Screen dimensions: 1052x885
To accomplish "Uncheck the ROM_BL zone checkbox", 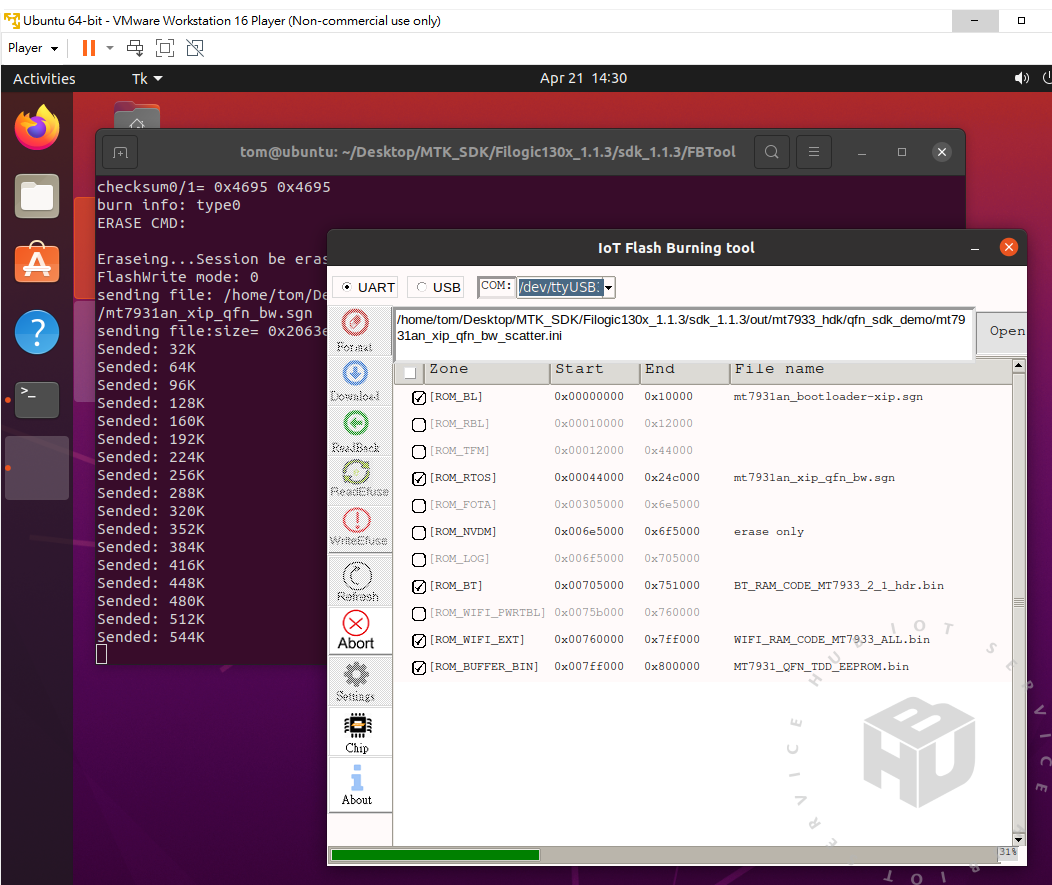I will point(419,397).
